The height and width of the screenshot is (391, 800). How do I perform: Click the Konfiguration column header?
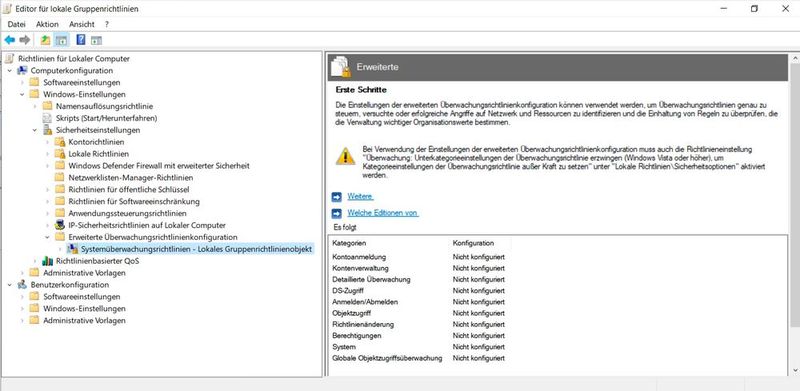coord(473,243)
